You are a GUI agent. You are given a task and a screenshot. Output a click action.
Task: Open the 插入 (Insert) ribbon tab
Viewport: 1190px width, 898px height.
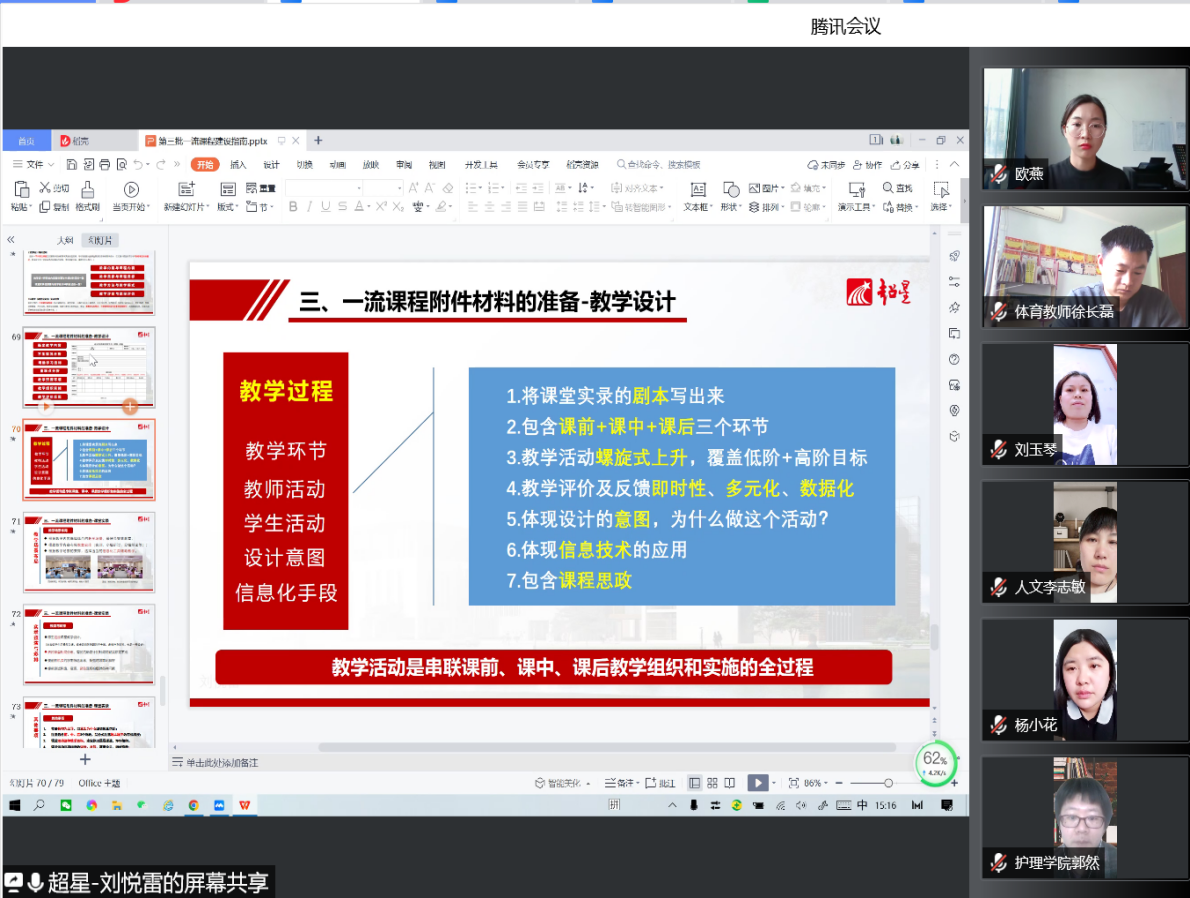coord(238,164)
